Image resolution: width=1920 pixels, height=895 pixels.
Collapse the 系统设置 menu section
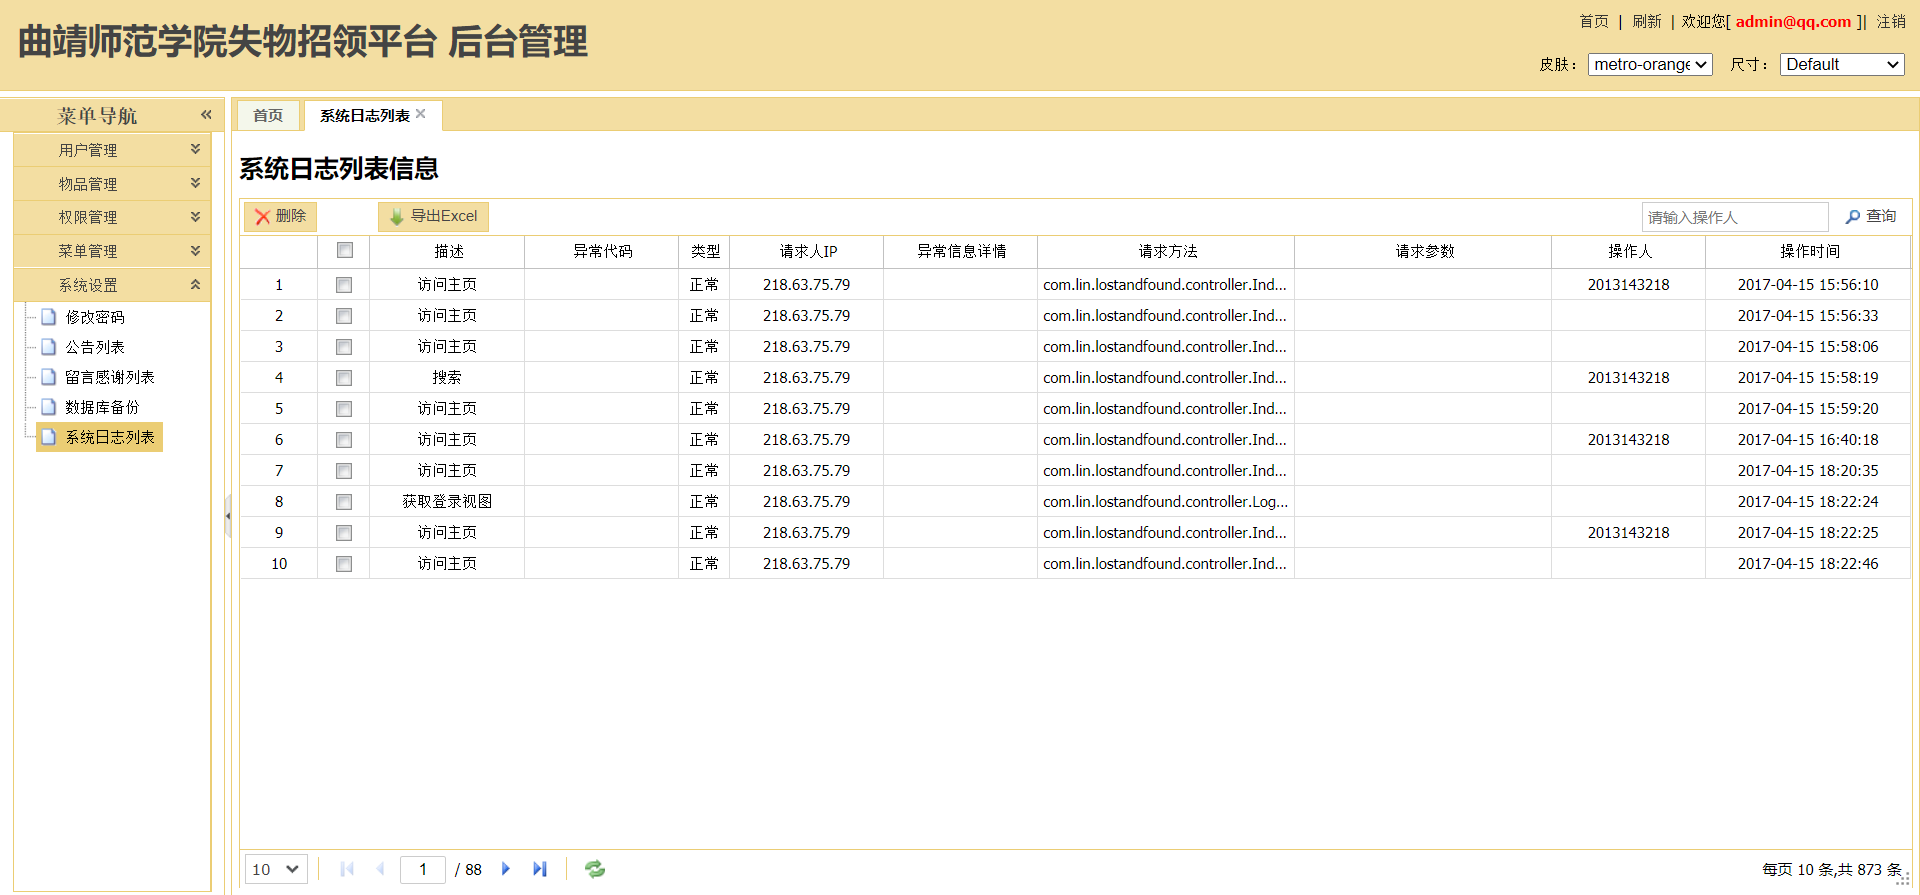pyautogui.click(x=112, y=285)
